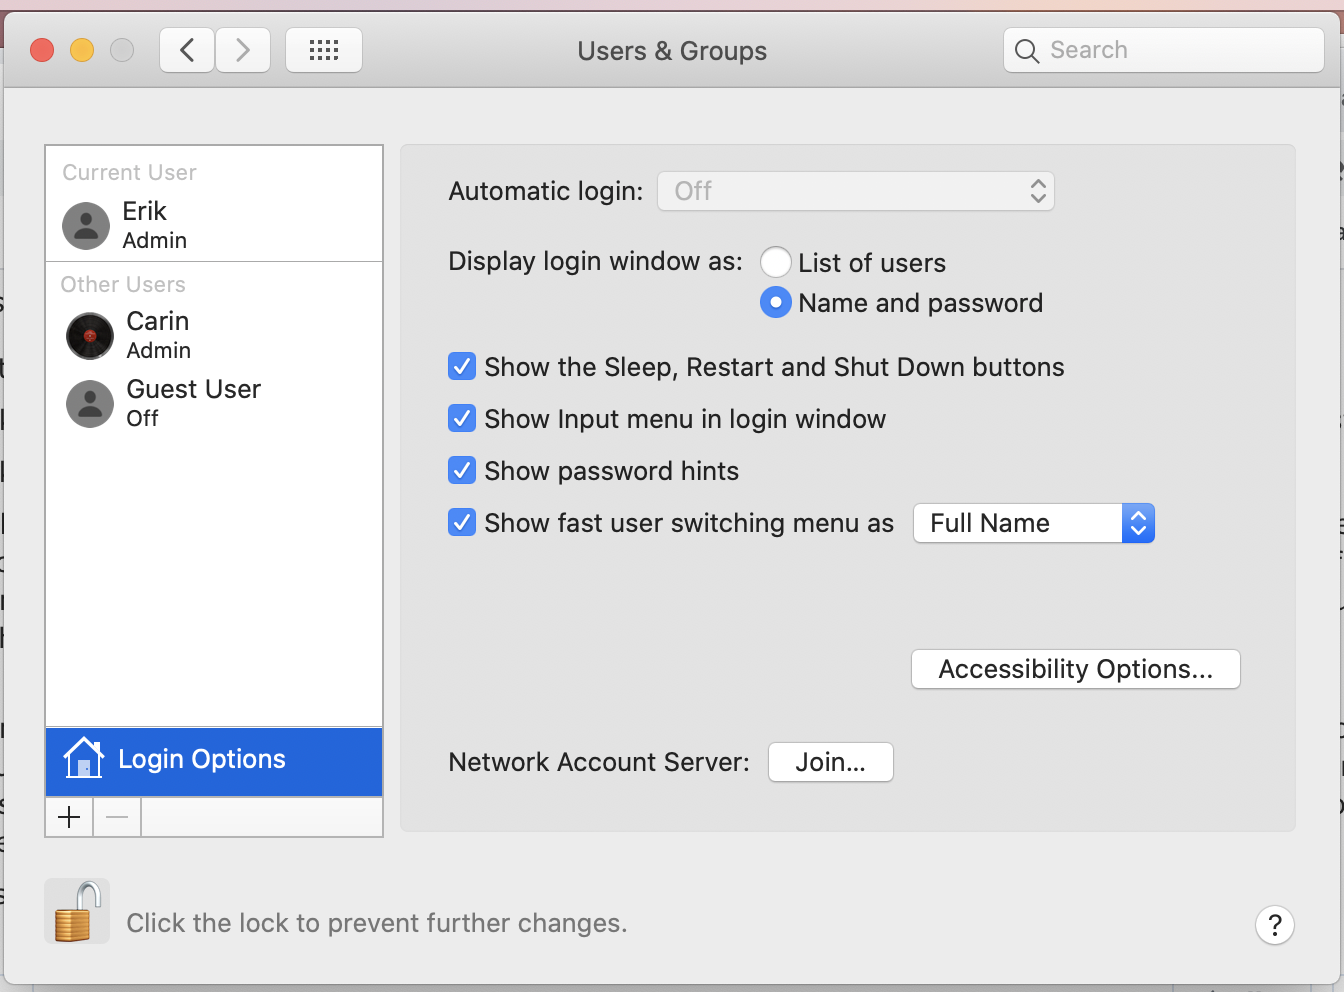Uncheck Show Input menu in login window
This screenshot has height=992, width=1344.
461,419
